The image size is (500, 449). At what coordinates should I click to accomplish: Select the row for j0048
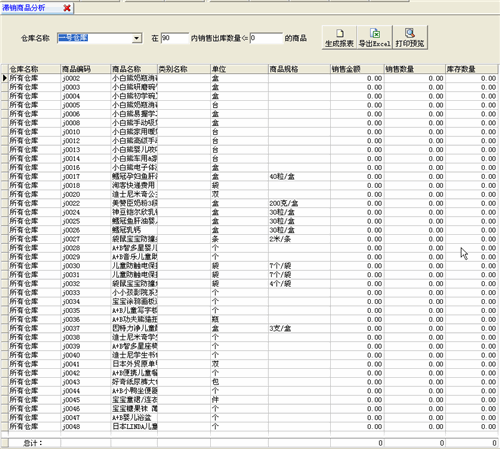(253, 427)
